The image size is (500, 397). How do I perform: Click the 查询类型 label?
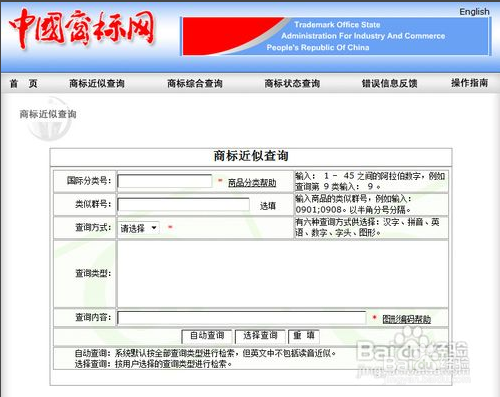click(93, 274)
